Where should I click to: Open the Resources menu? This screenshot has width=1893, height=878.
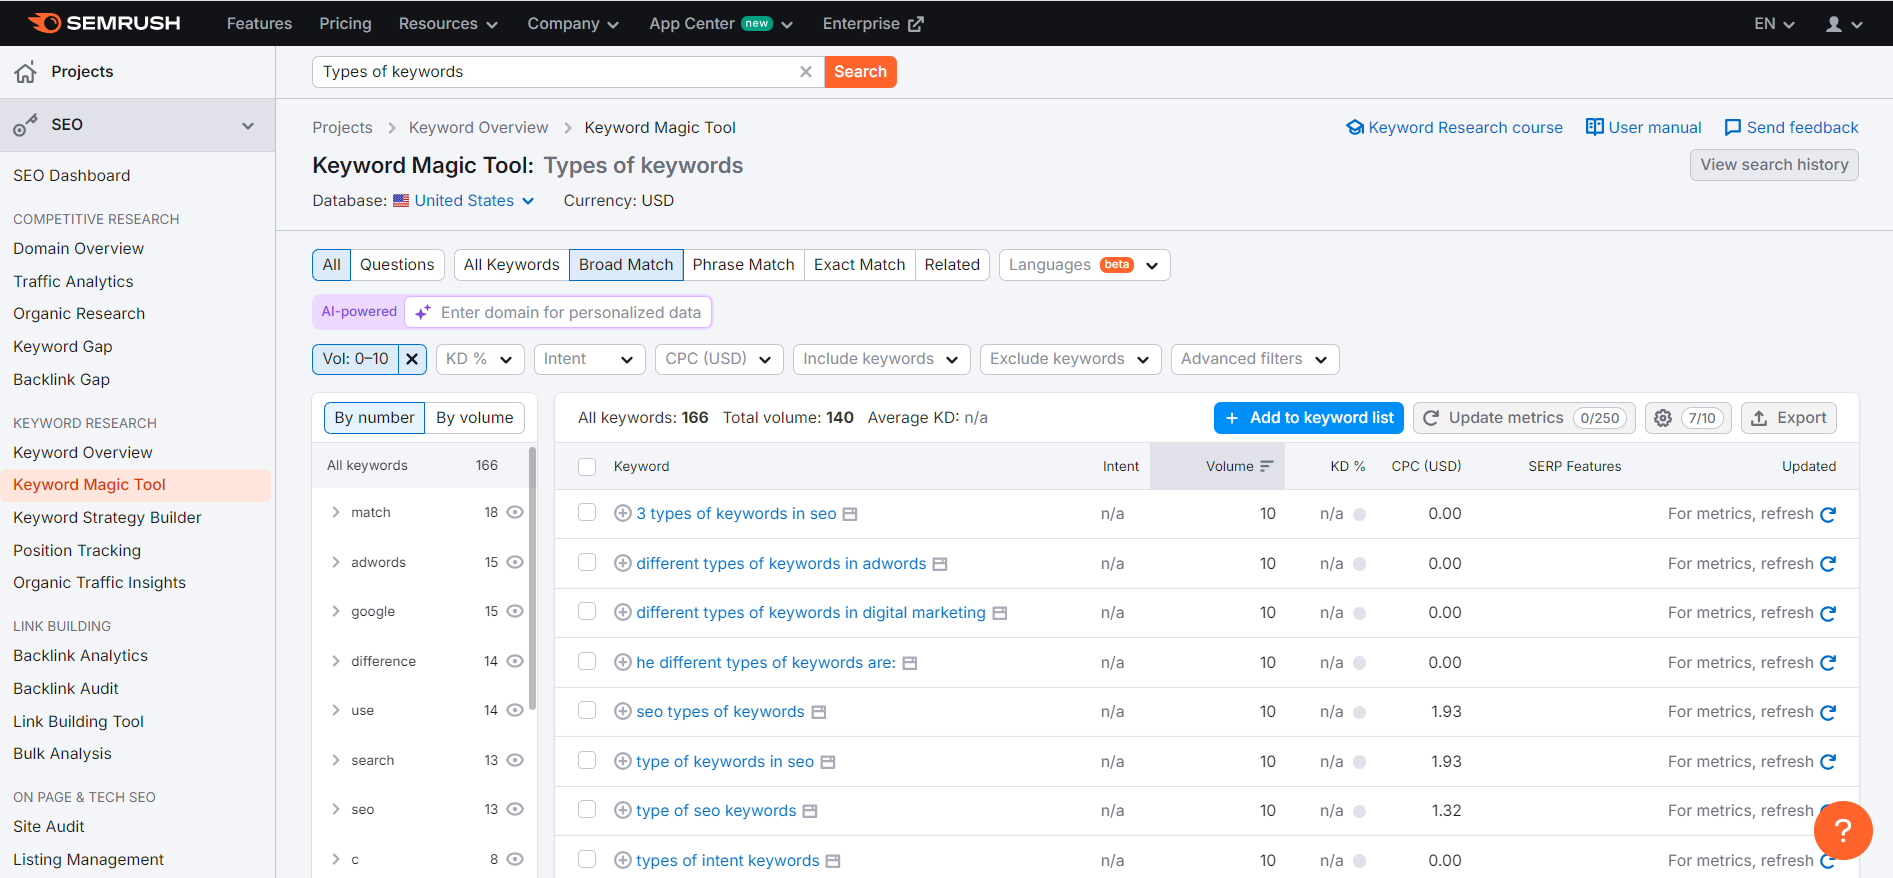pyautogui.click(x=448, y=24)
